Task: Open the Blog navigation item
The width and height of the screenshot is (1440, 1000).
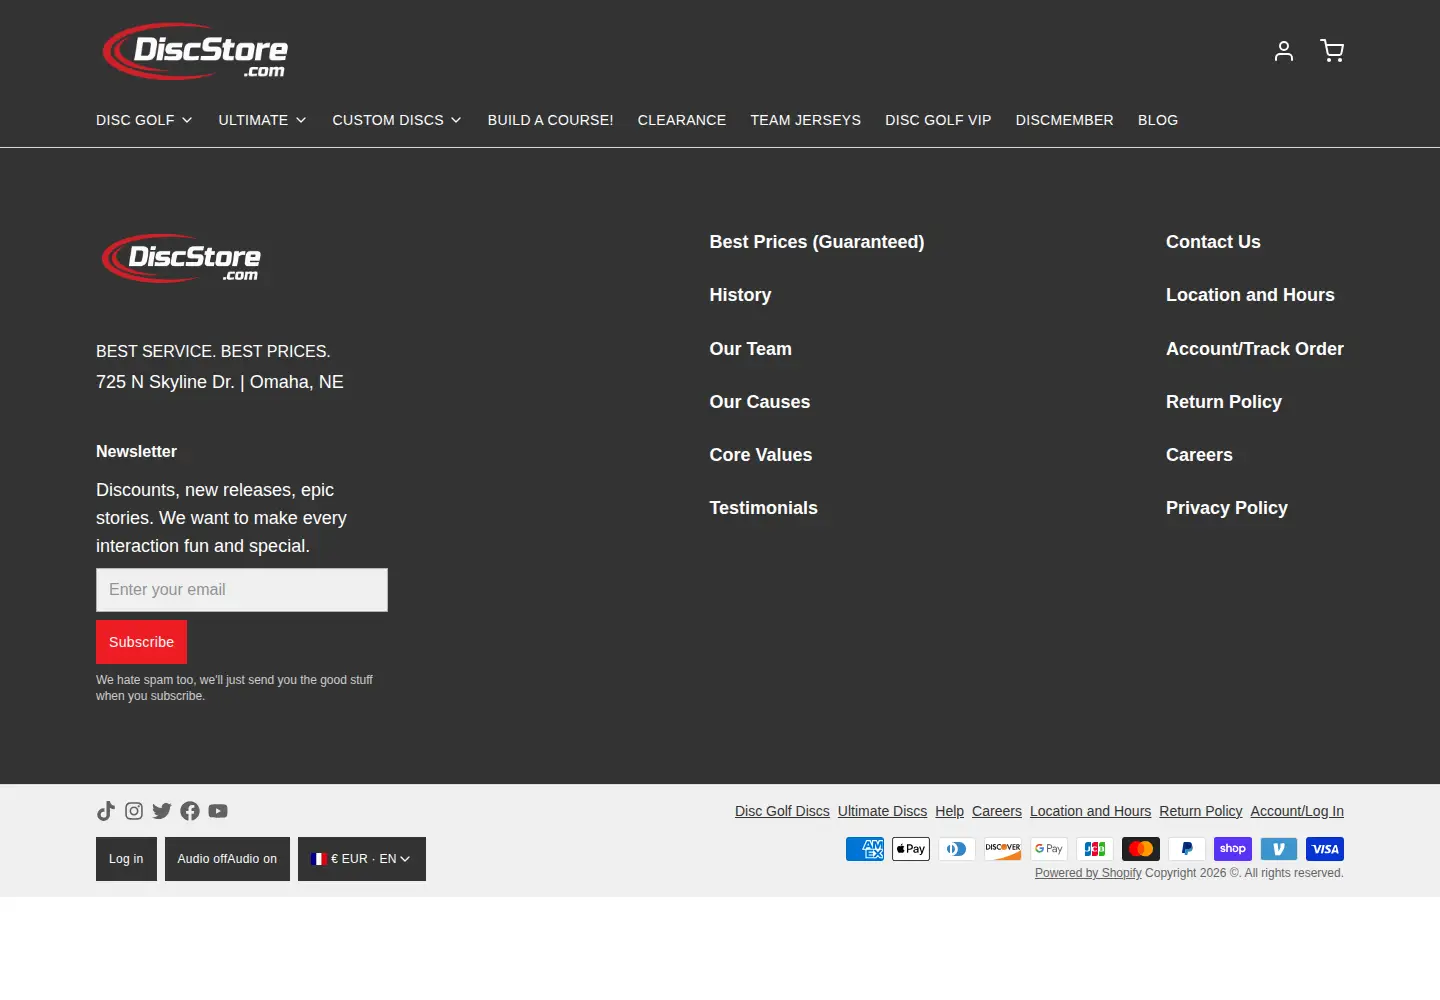Action: click(x=1158, y=120)
